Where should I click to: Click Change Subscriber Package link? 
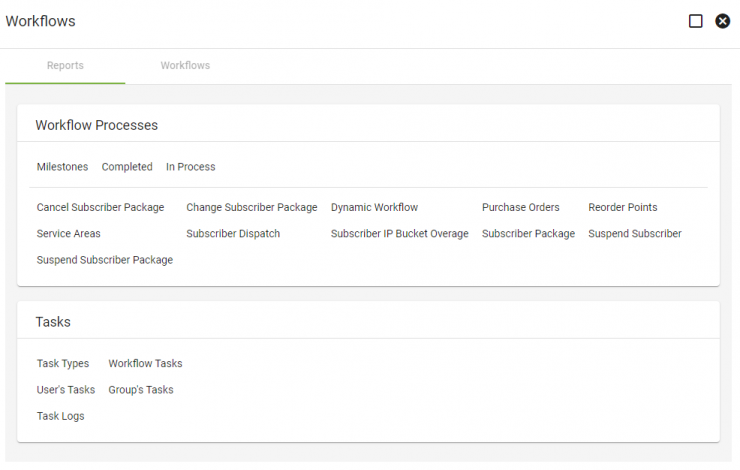pyautogui.click(x=252, y=207)
